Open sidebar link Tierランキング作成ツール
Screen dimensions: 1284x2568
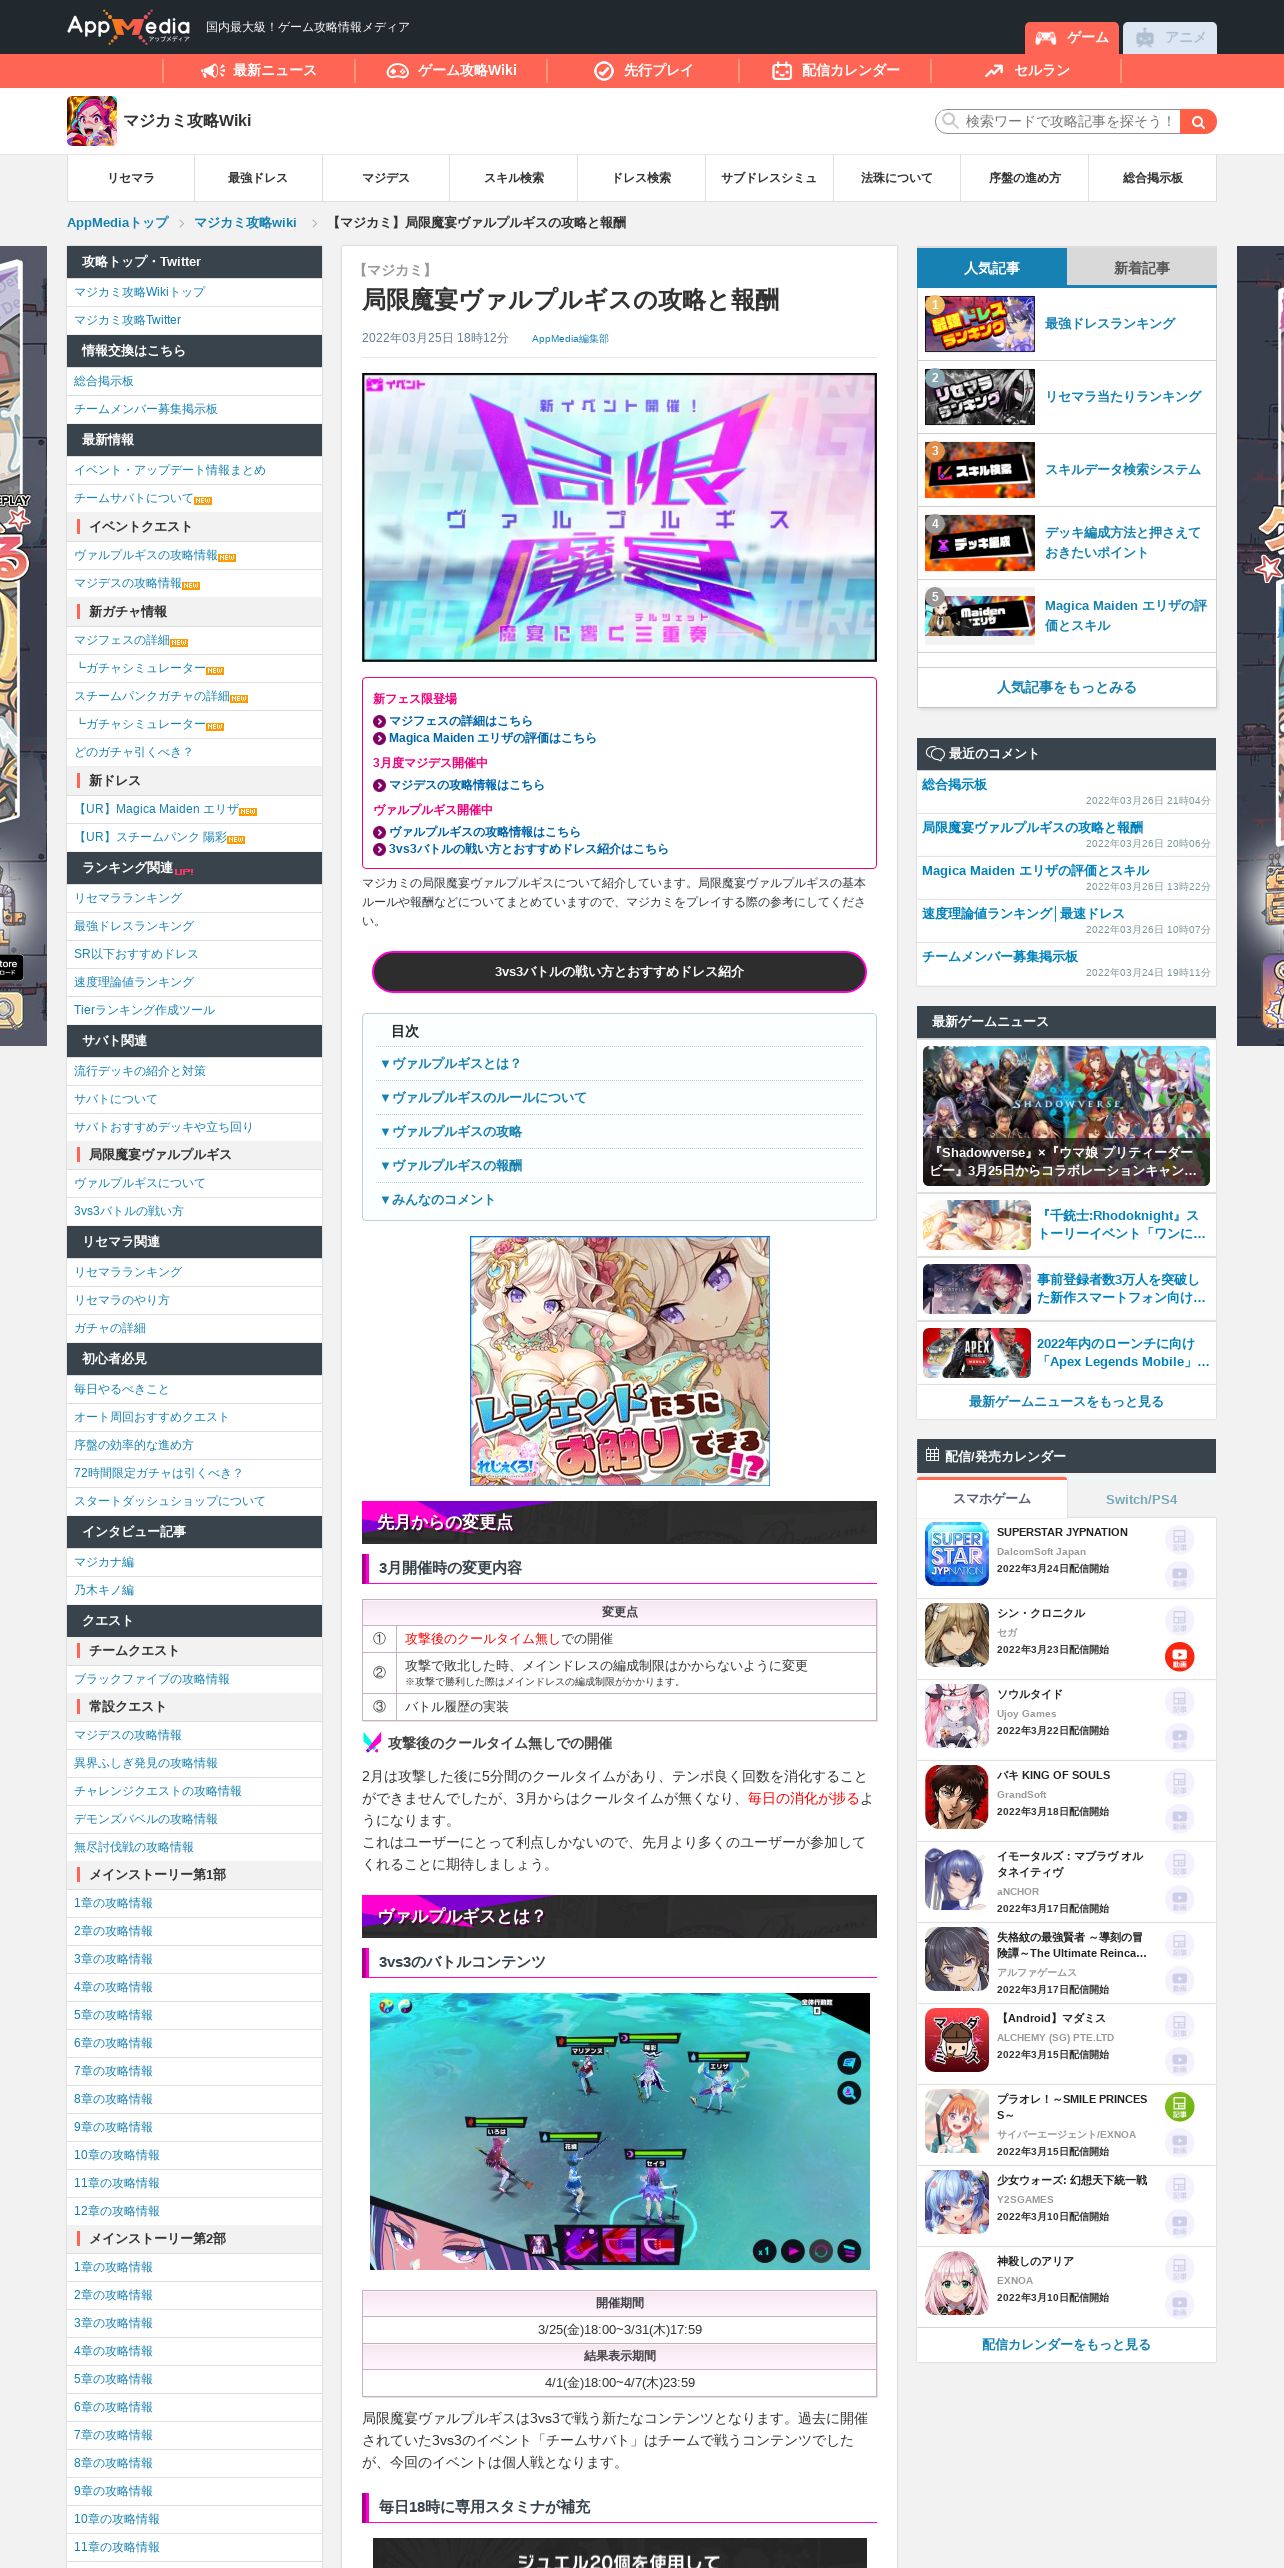(144, 1010)
